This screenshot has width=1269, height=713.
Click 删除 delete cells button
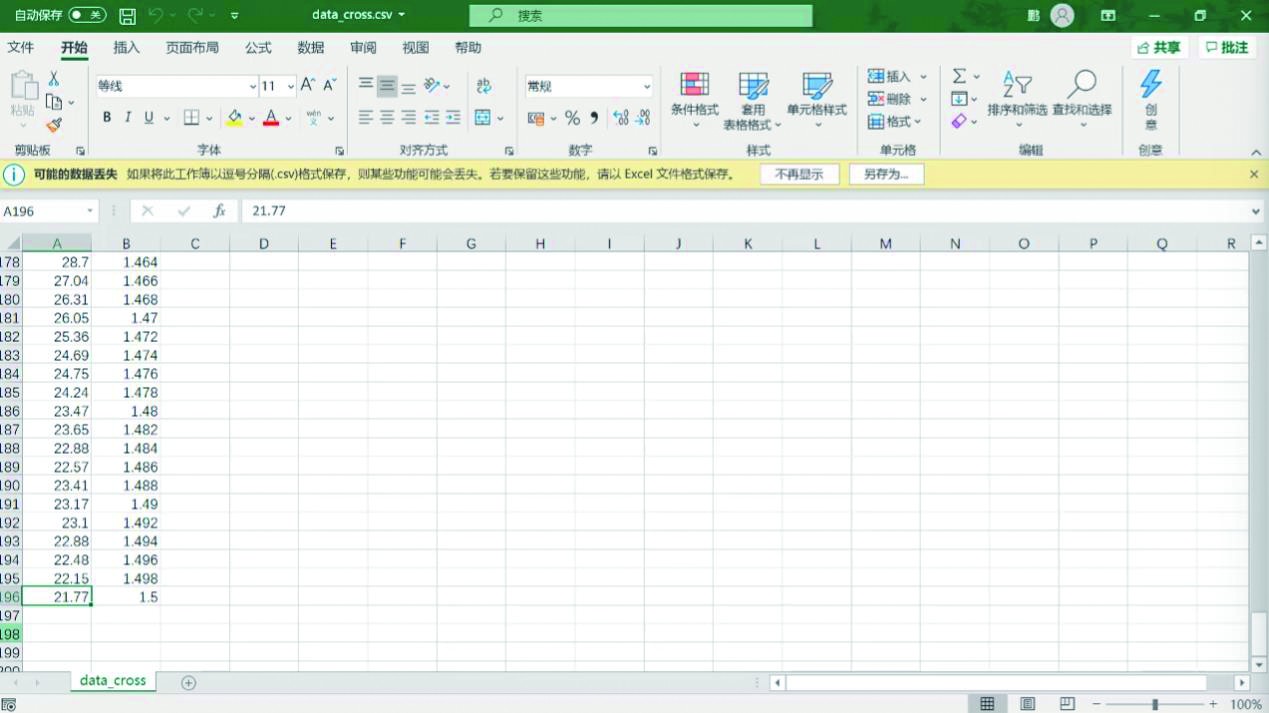pyautogui.click(x=889, y=99)
